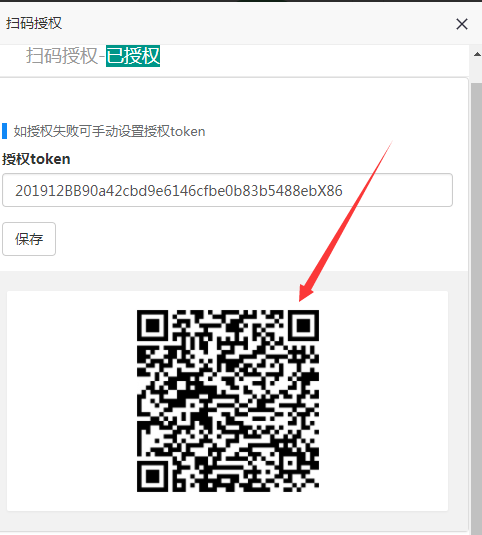Click scrollbar track above the thumb

[x=477, y=71]
